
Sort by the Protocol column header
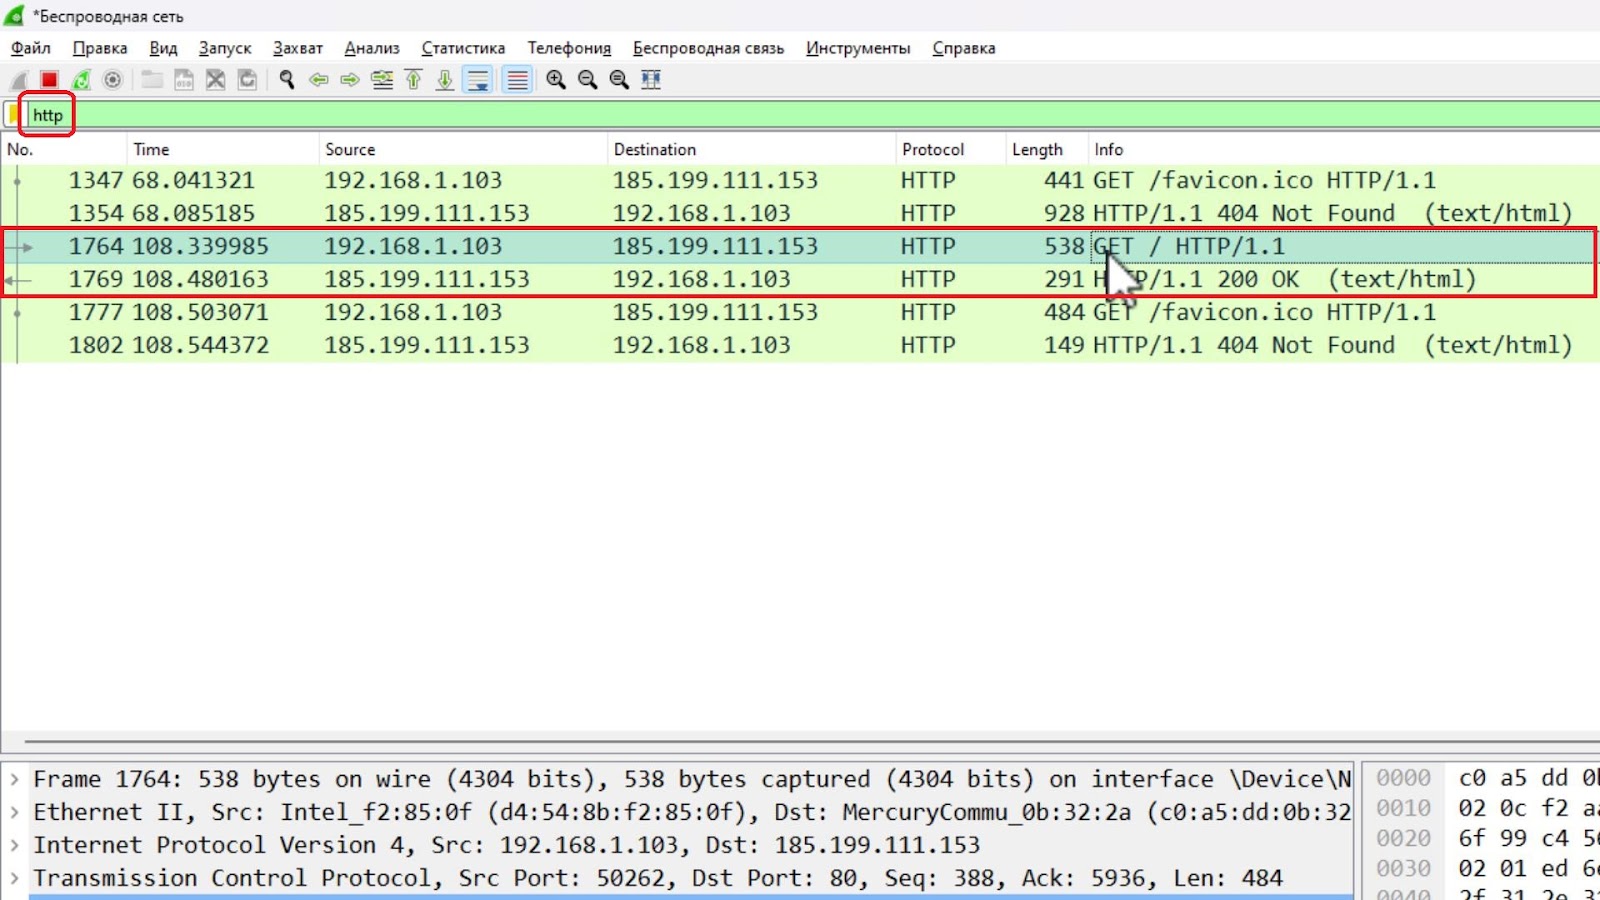950,149
